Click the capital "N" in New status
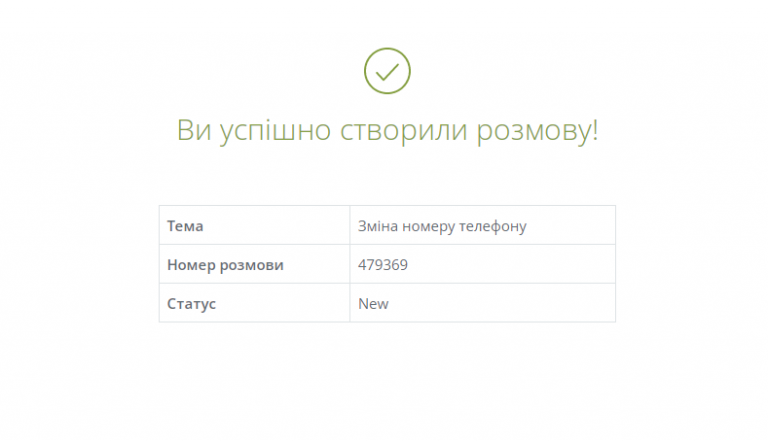 click(x=363, y=304)
